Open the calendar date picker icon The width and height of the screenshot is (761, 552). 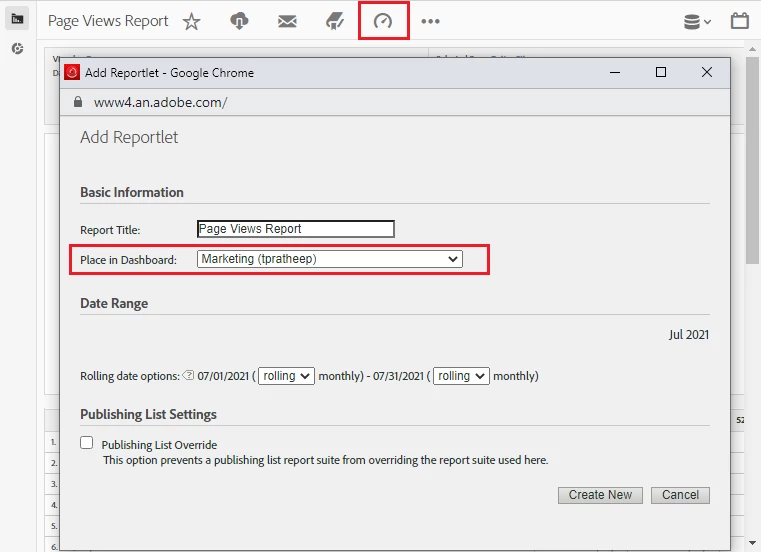(740, 21)
